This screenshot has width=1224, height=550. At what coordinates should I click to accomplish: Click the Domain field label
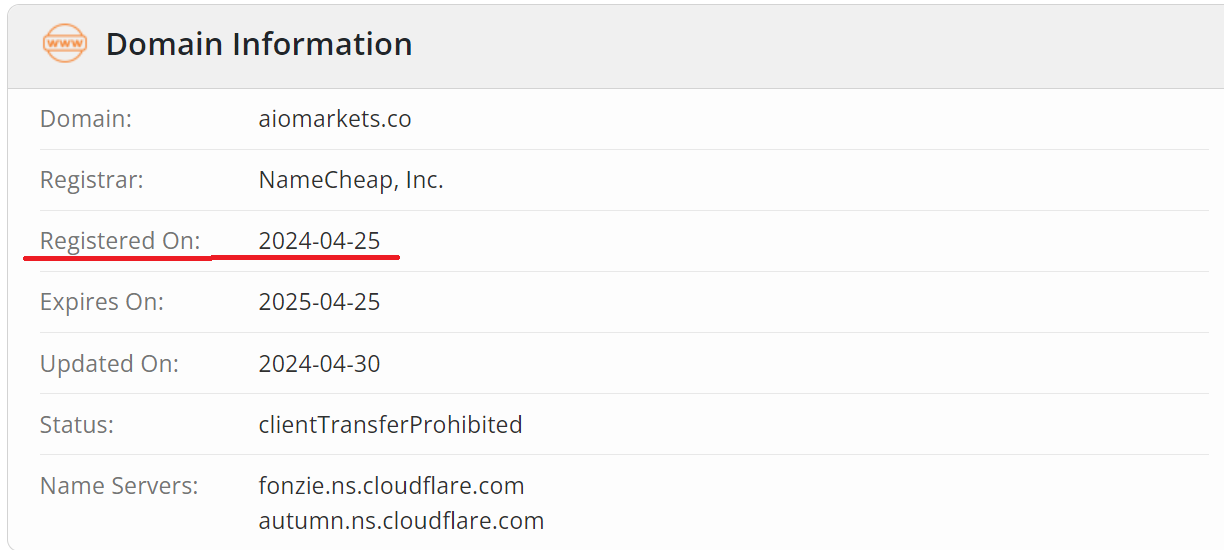[86, 119]
